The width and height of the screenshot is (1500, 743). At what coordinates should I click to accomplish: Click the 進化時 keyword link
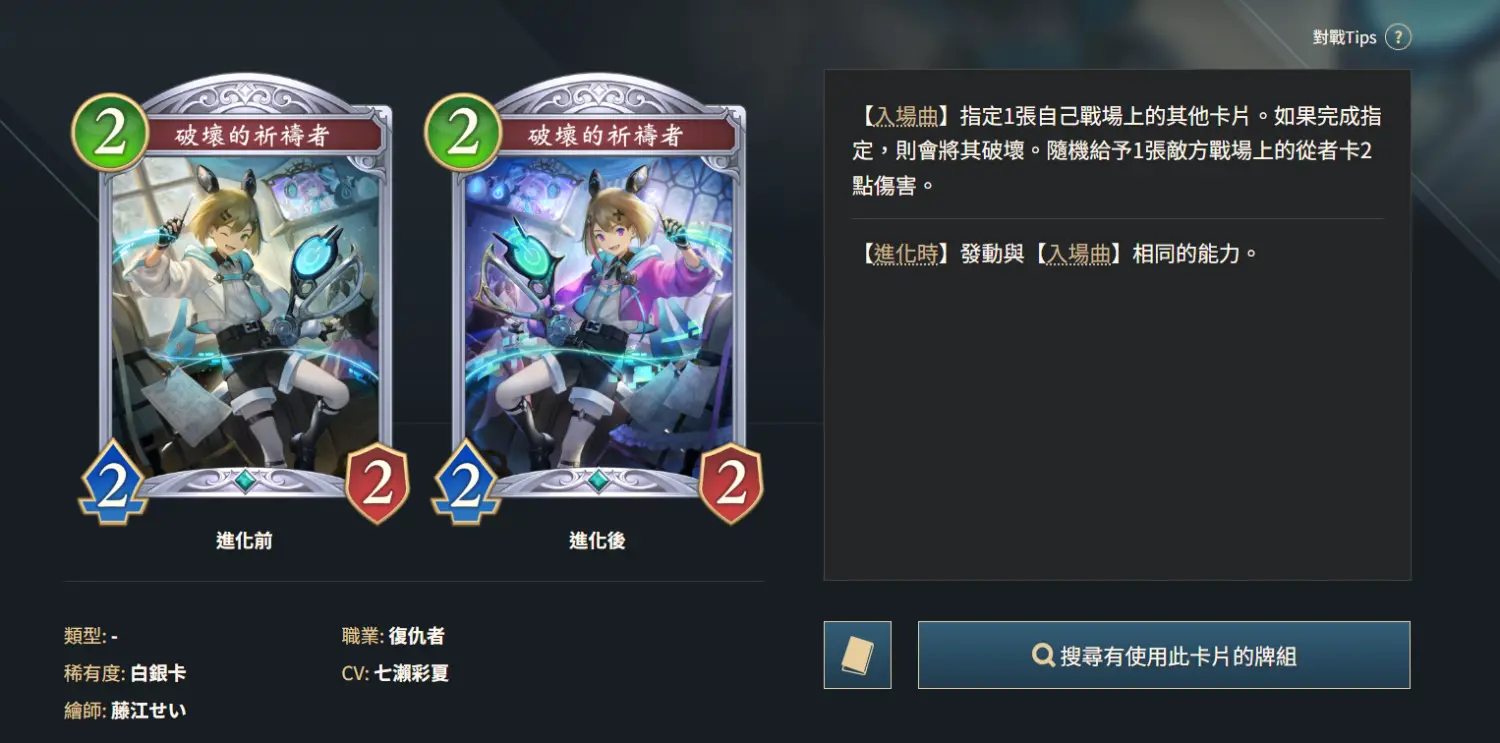tap(906, 254)
